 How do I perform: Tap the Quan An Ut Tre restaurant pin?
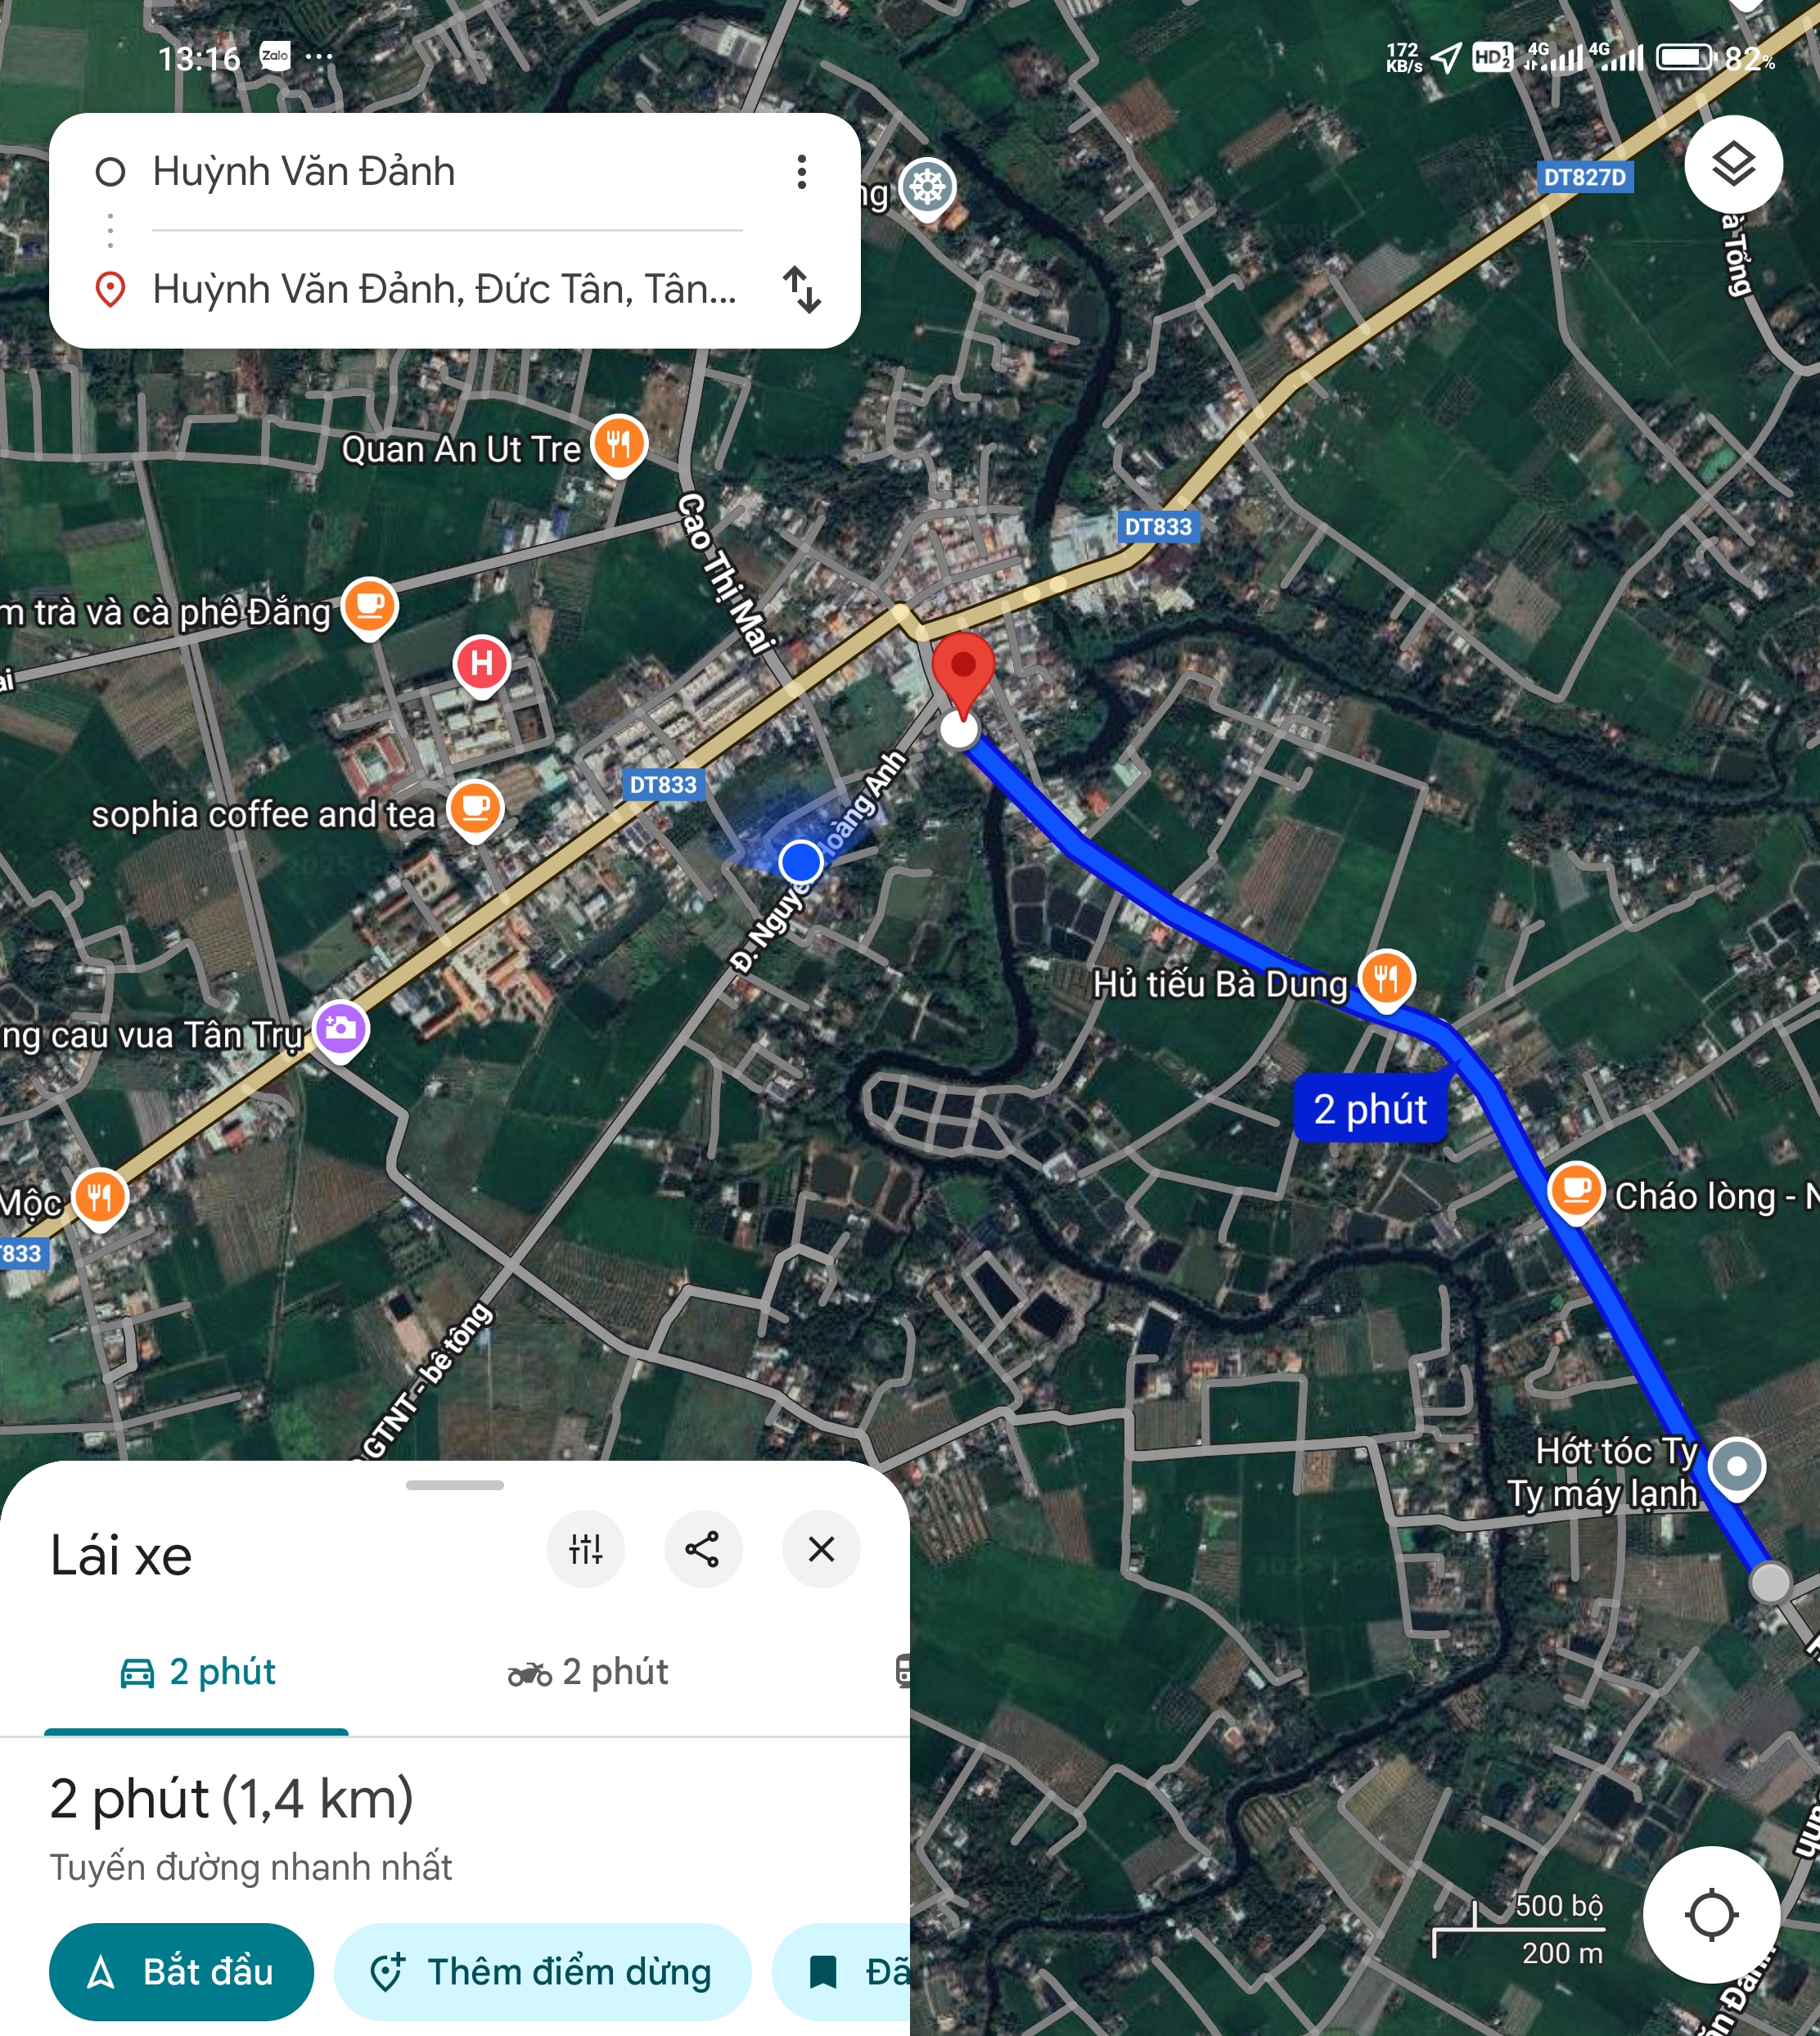coord(619,445)
